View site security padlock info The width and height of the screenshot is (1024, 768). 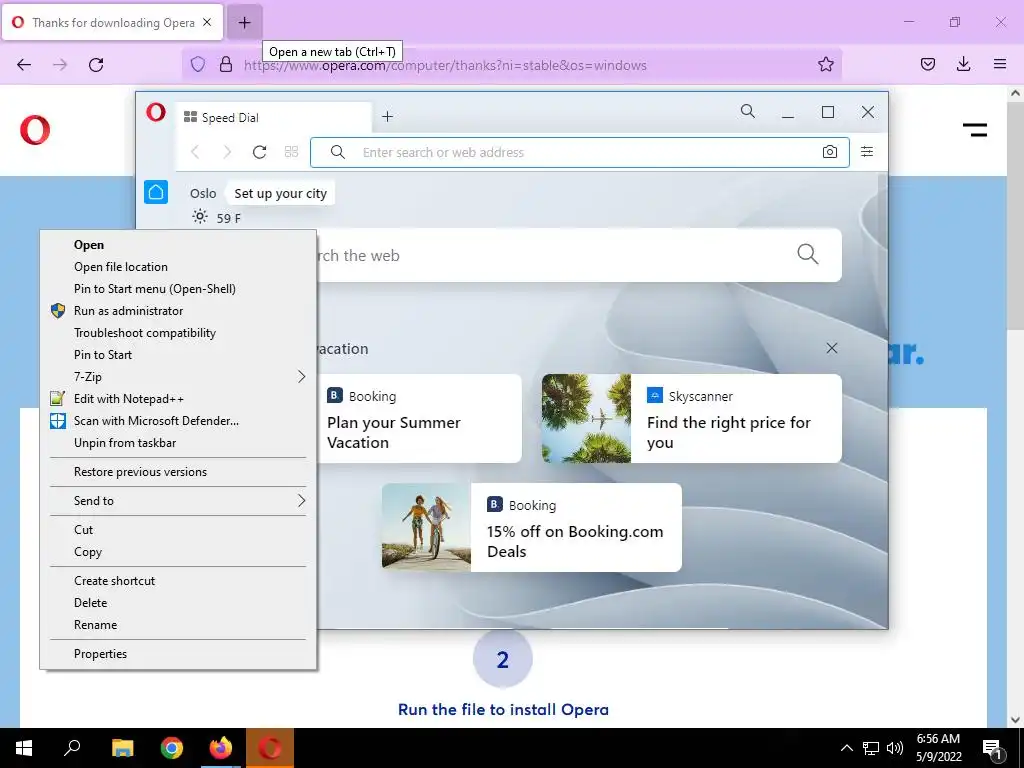click(x=226, y=65)
